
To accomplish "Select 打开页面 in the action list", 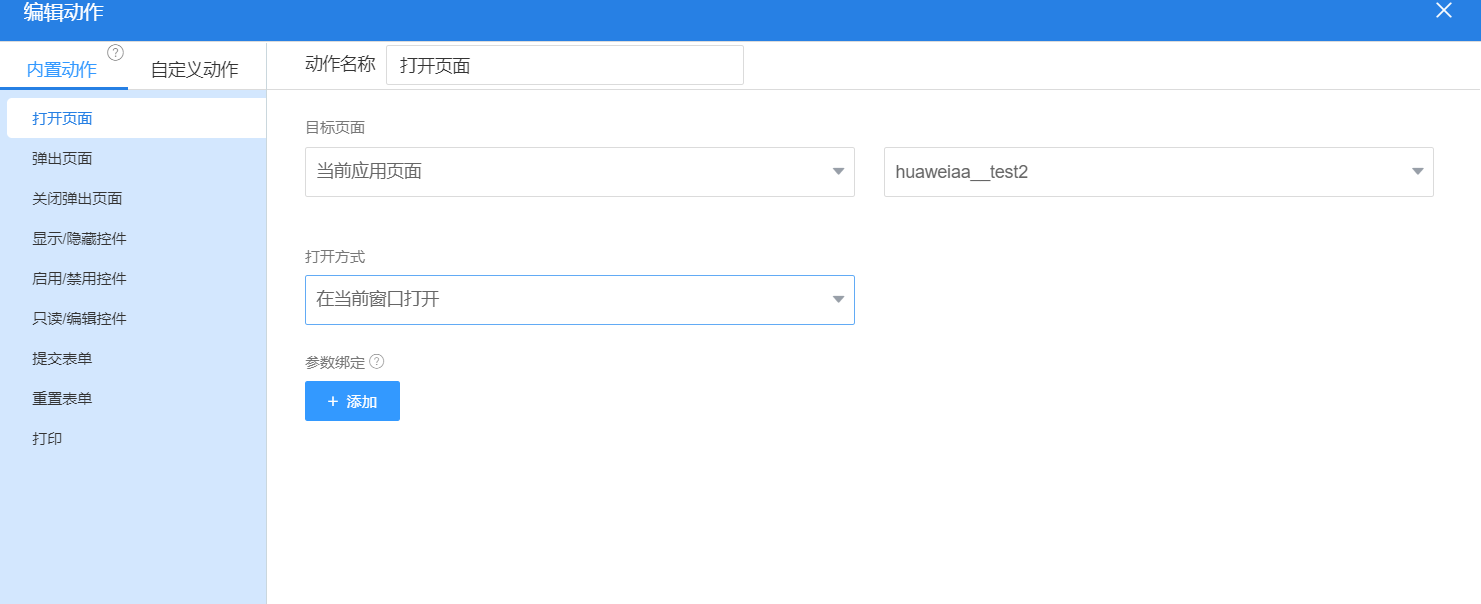I will pos(62,118).
